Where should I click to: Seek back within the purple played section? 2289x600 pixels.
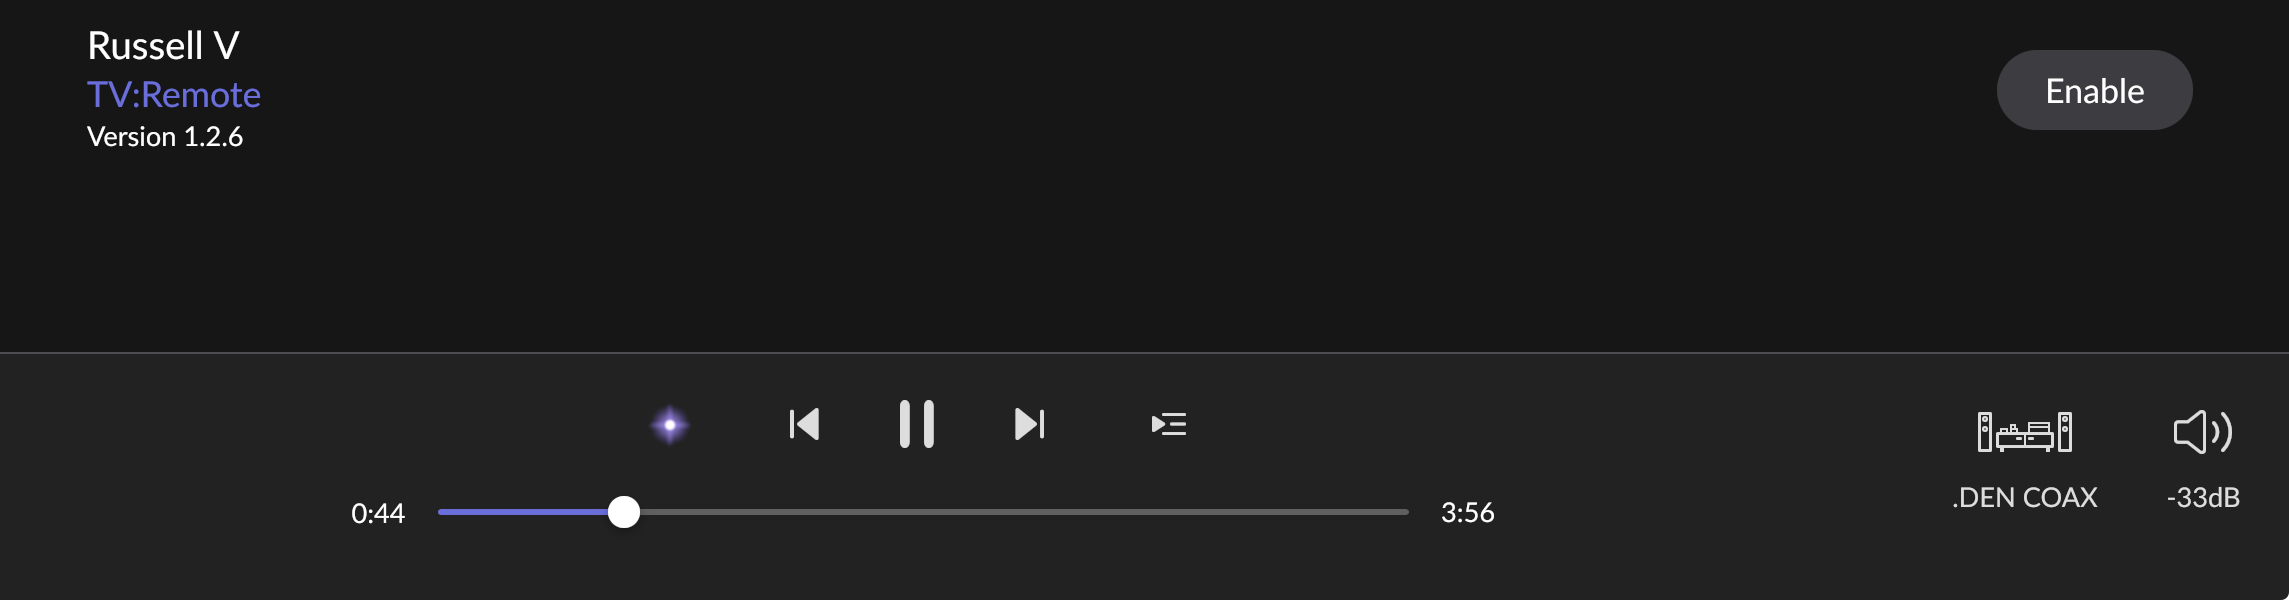[523, 512]
